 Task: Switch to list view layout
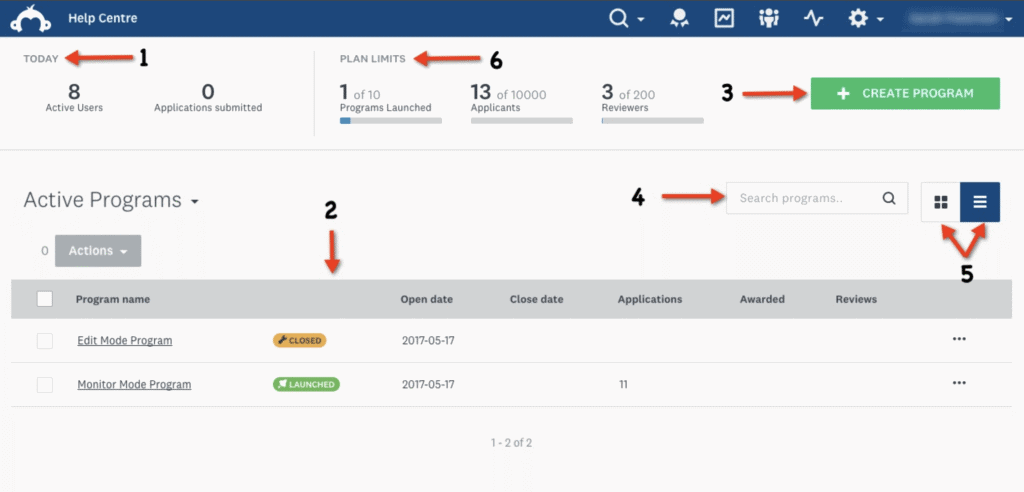(979, 202)
